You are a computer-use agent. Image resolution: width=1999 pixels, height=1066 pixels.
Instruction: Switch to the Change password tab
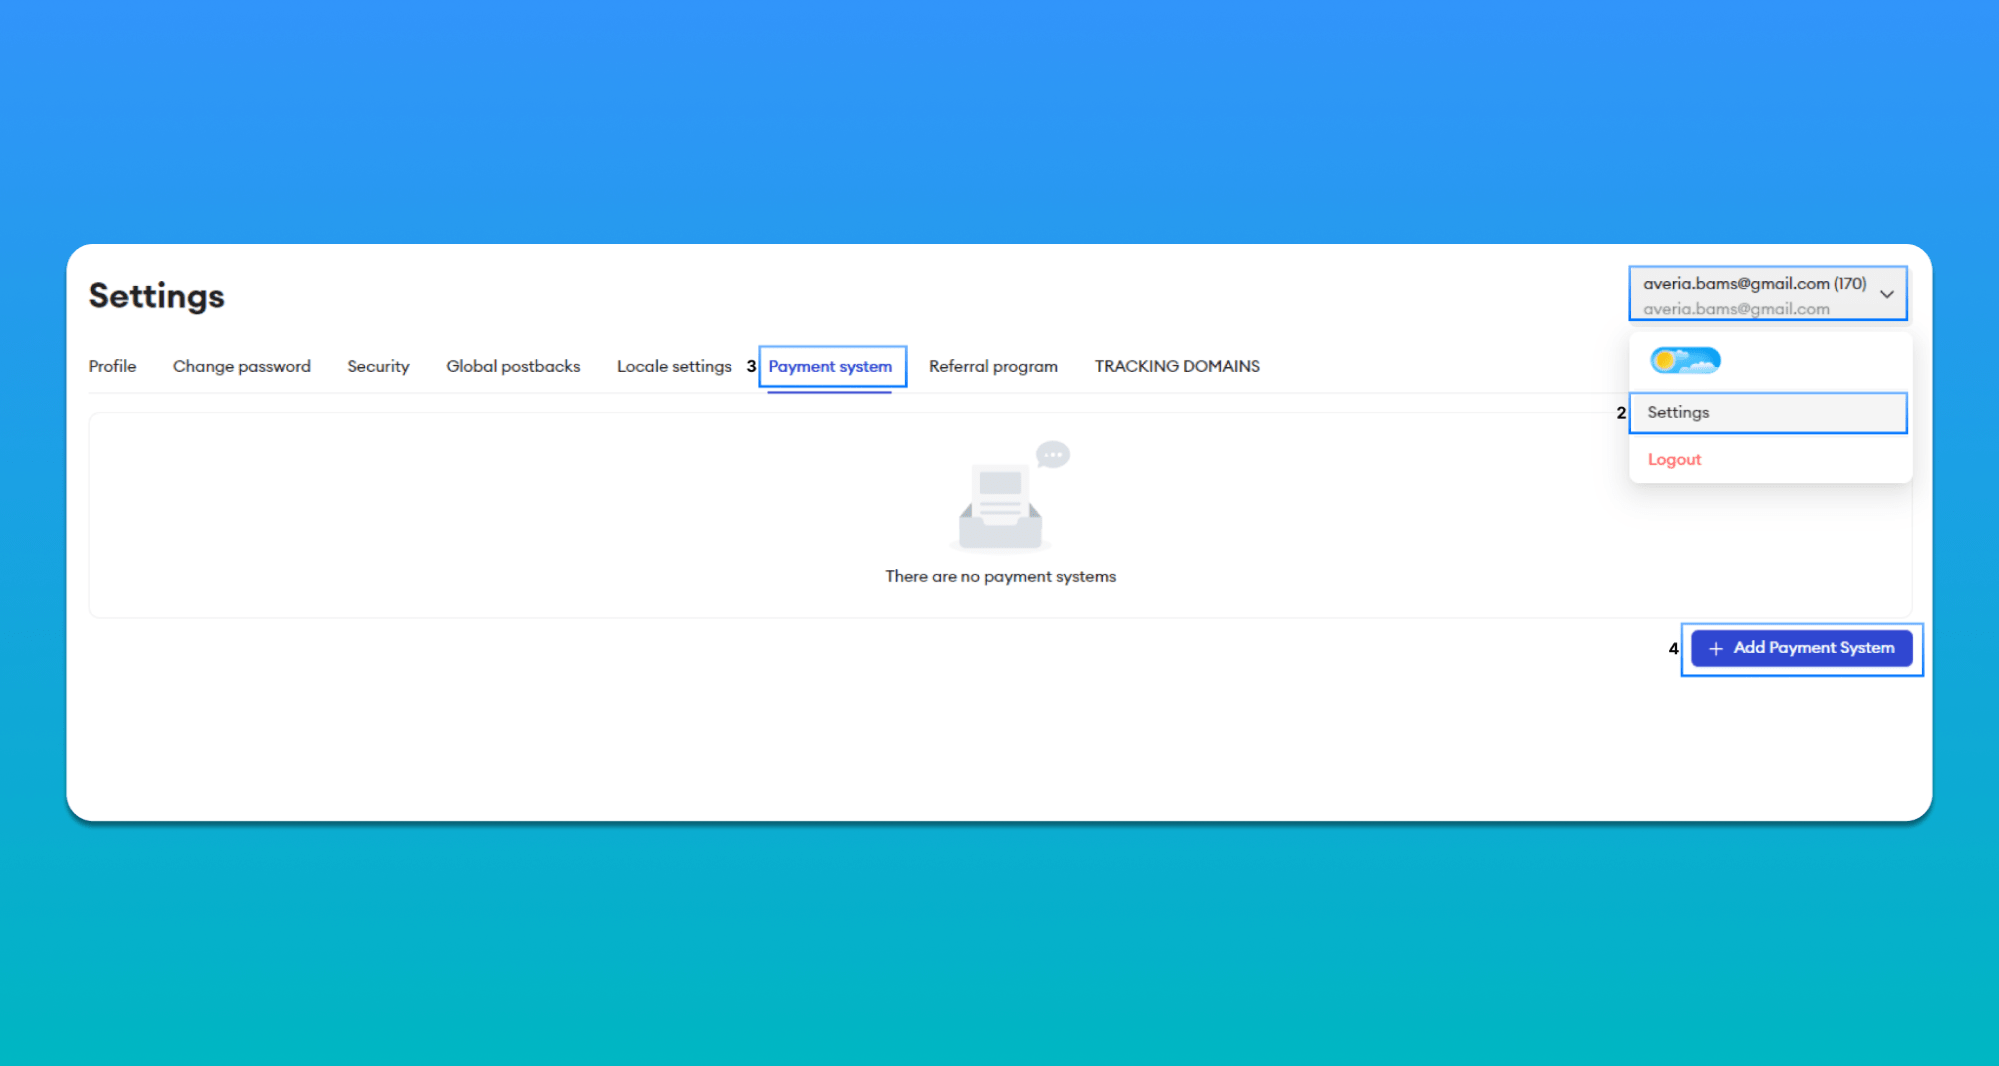coord(242,367)
